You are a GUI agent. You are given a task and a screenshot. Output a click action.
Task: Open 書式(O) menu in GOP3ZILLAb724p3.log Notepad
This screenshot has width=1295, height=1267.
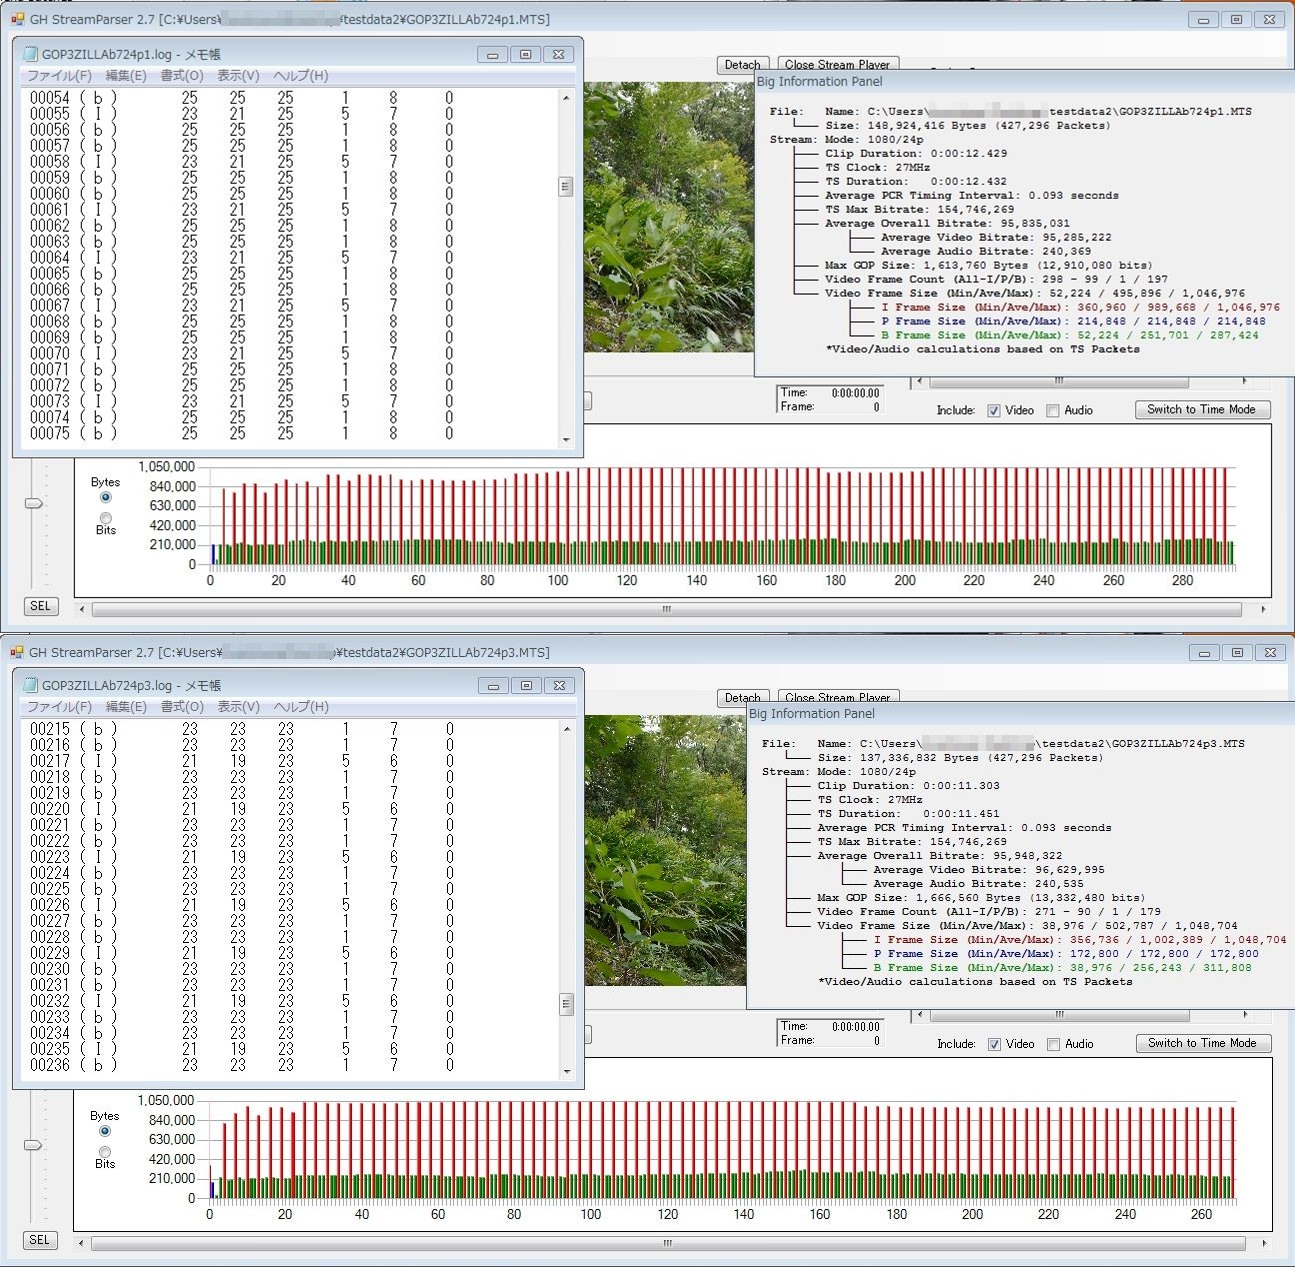click(x=182, y=707)
